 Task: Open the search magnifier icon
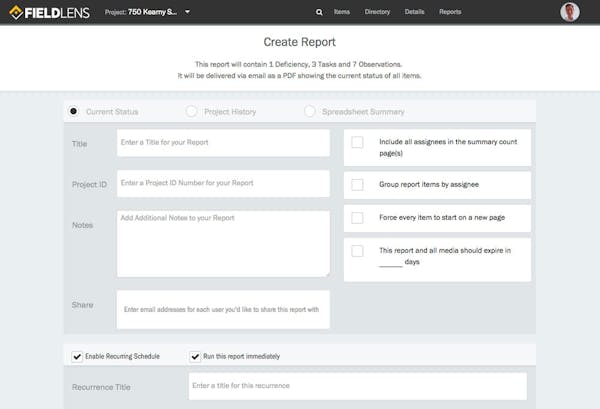319,12
